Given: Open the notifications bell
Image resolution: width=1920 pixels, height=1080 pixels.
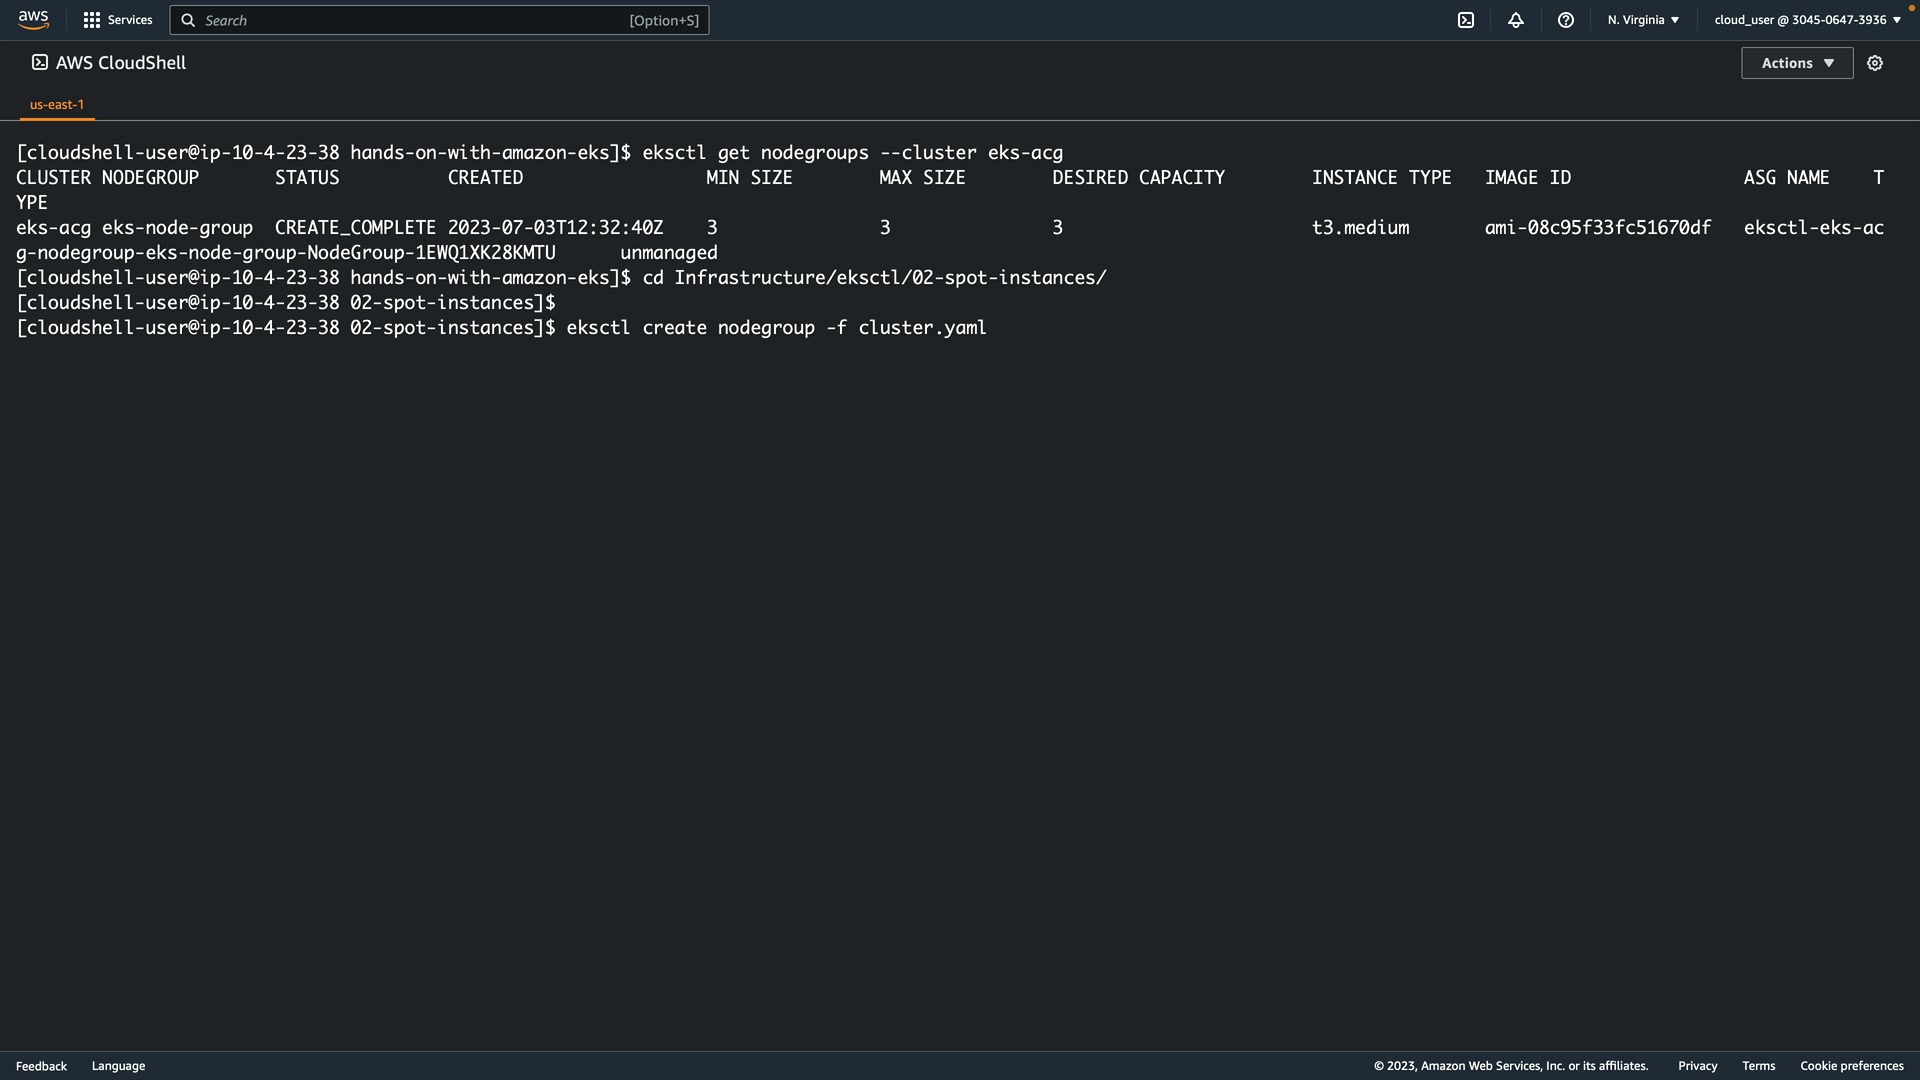Looking at the screenshot, I should click(x=1516, y=20).
